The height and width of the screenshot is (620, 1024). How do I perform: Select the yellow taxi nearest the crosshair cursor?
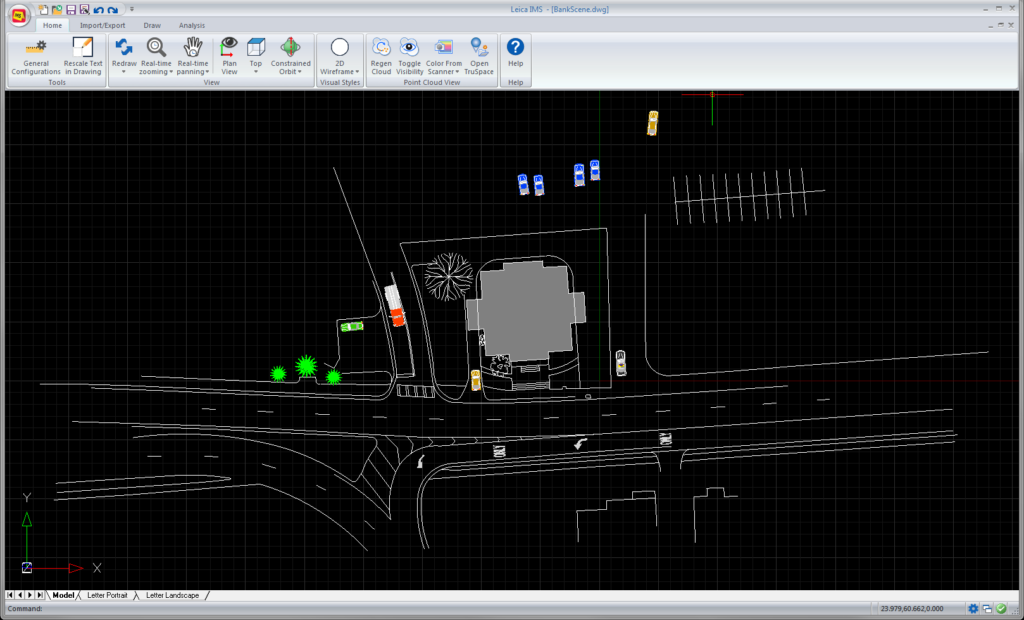(x=652, y=123)
